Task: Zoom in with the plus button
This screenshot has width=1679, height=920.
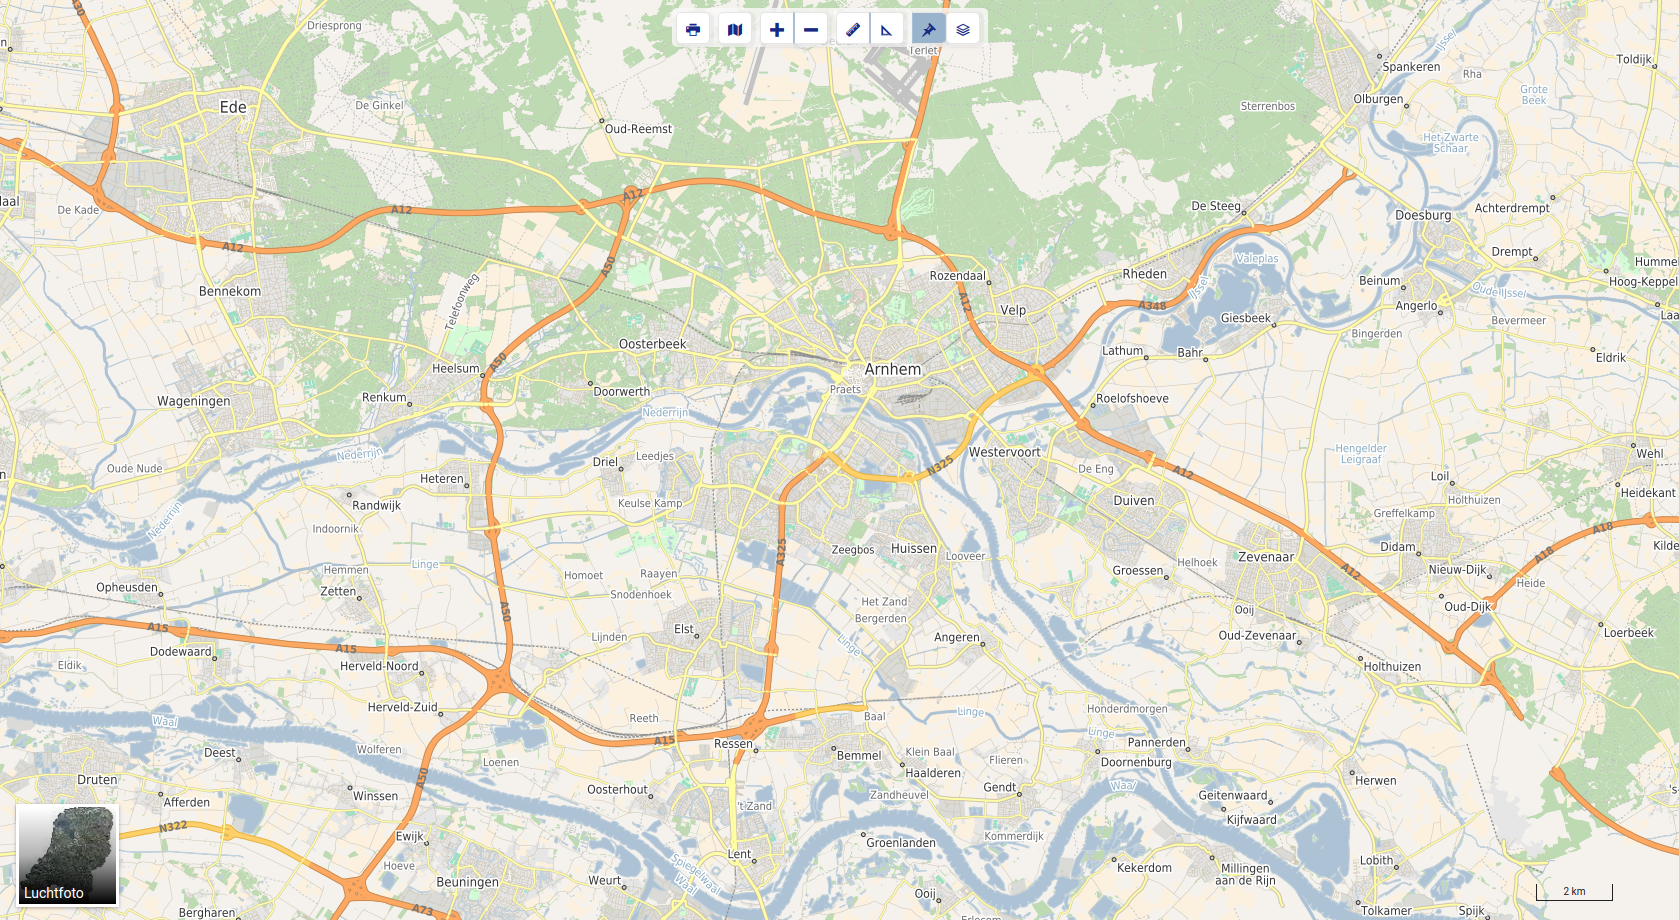Action: [x=777, y=29]
